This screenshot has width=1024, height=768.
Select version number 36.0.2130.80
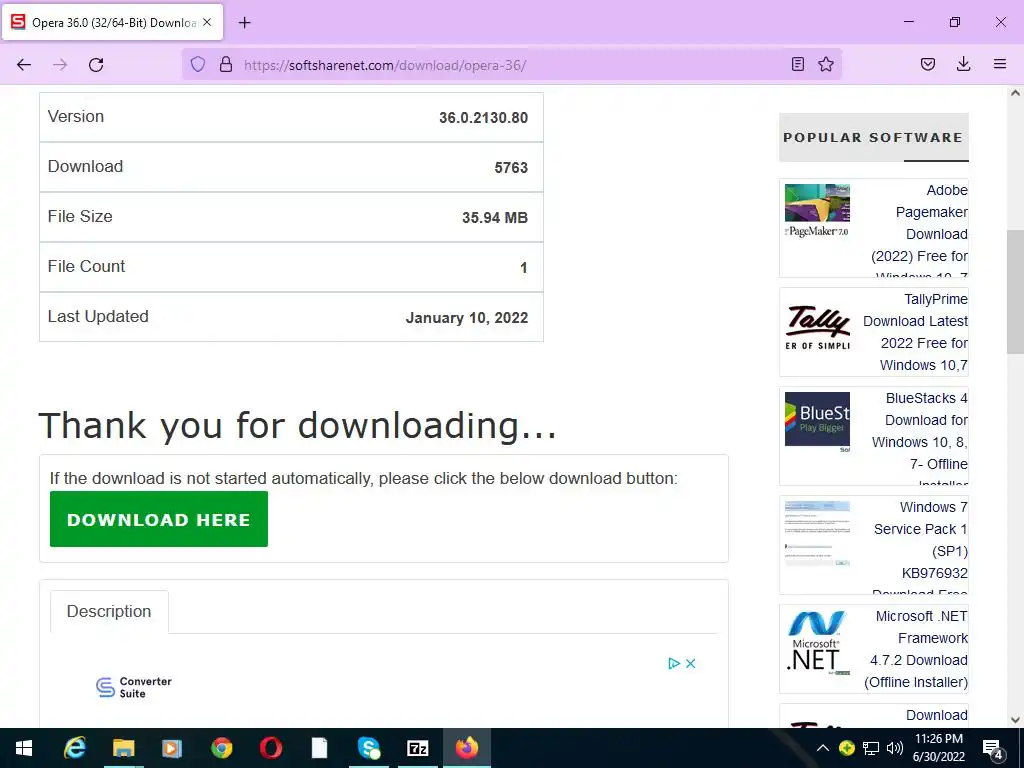483,118
